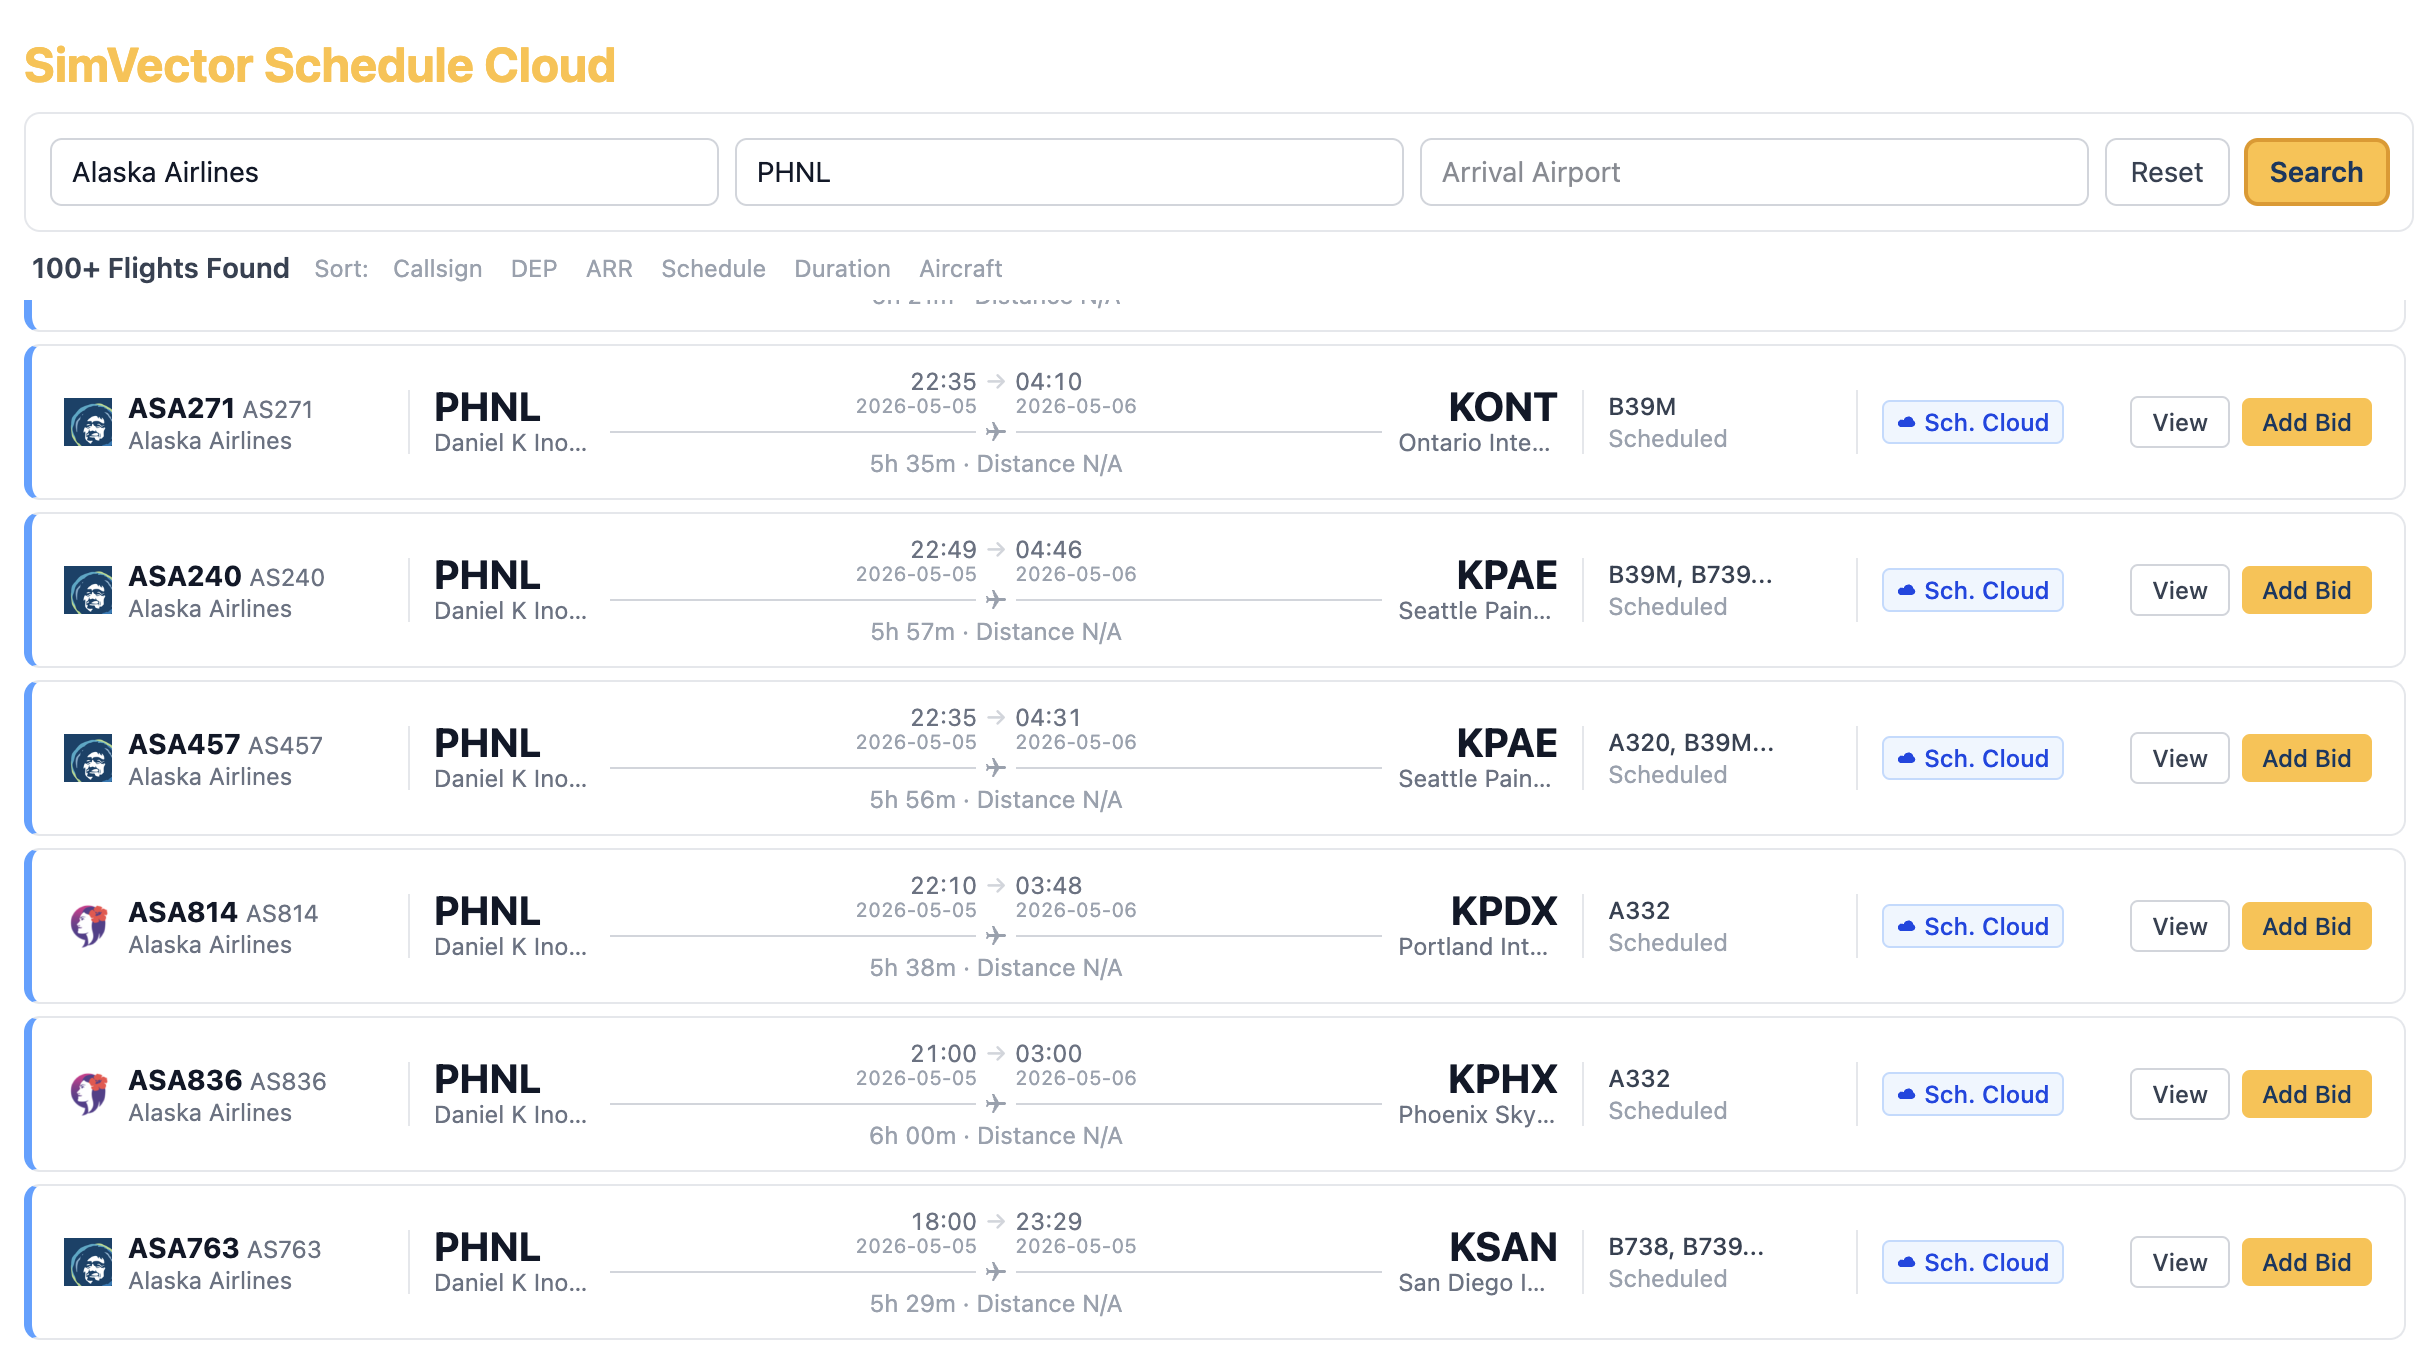
Task: Click the 22:49 departure time for ASA240
Action: tap(943, 550)
